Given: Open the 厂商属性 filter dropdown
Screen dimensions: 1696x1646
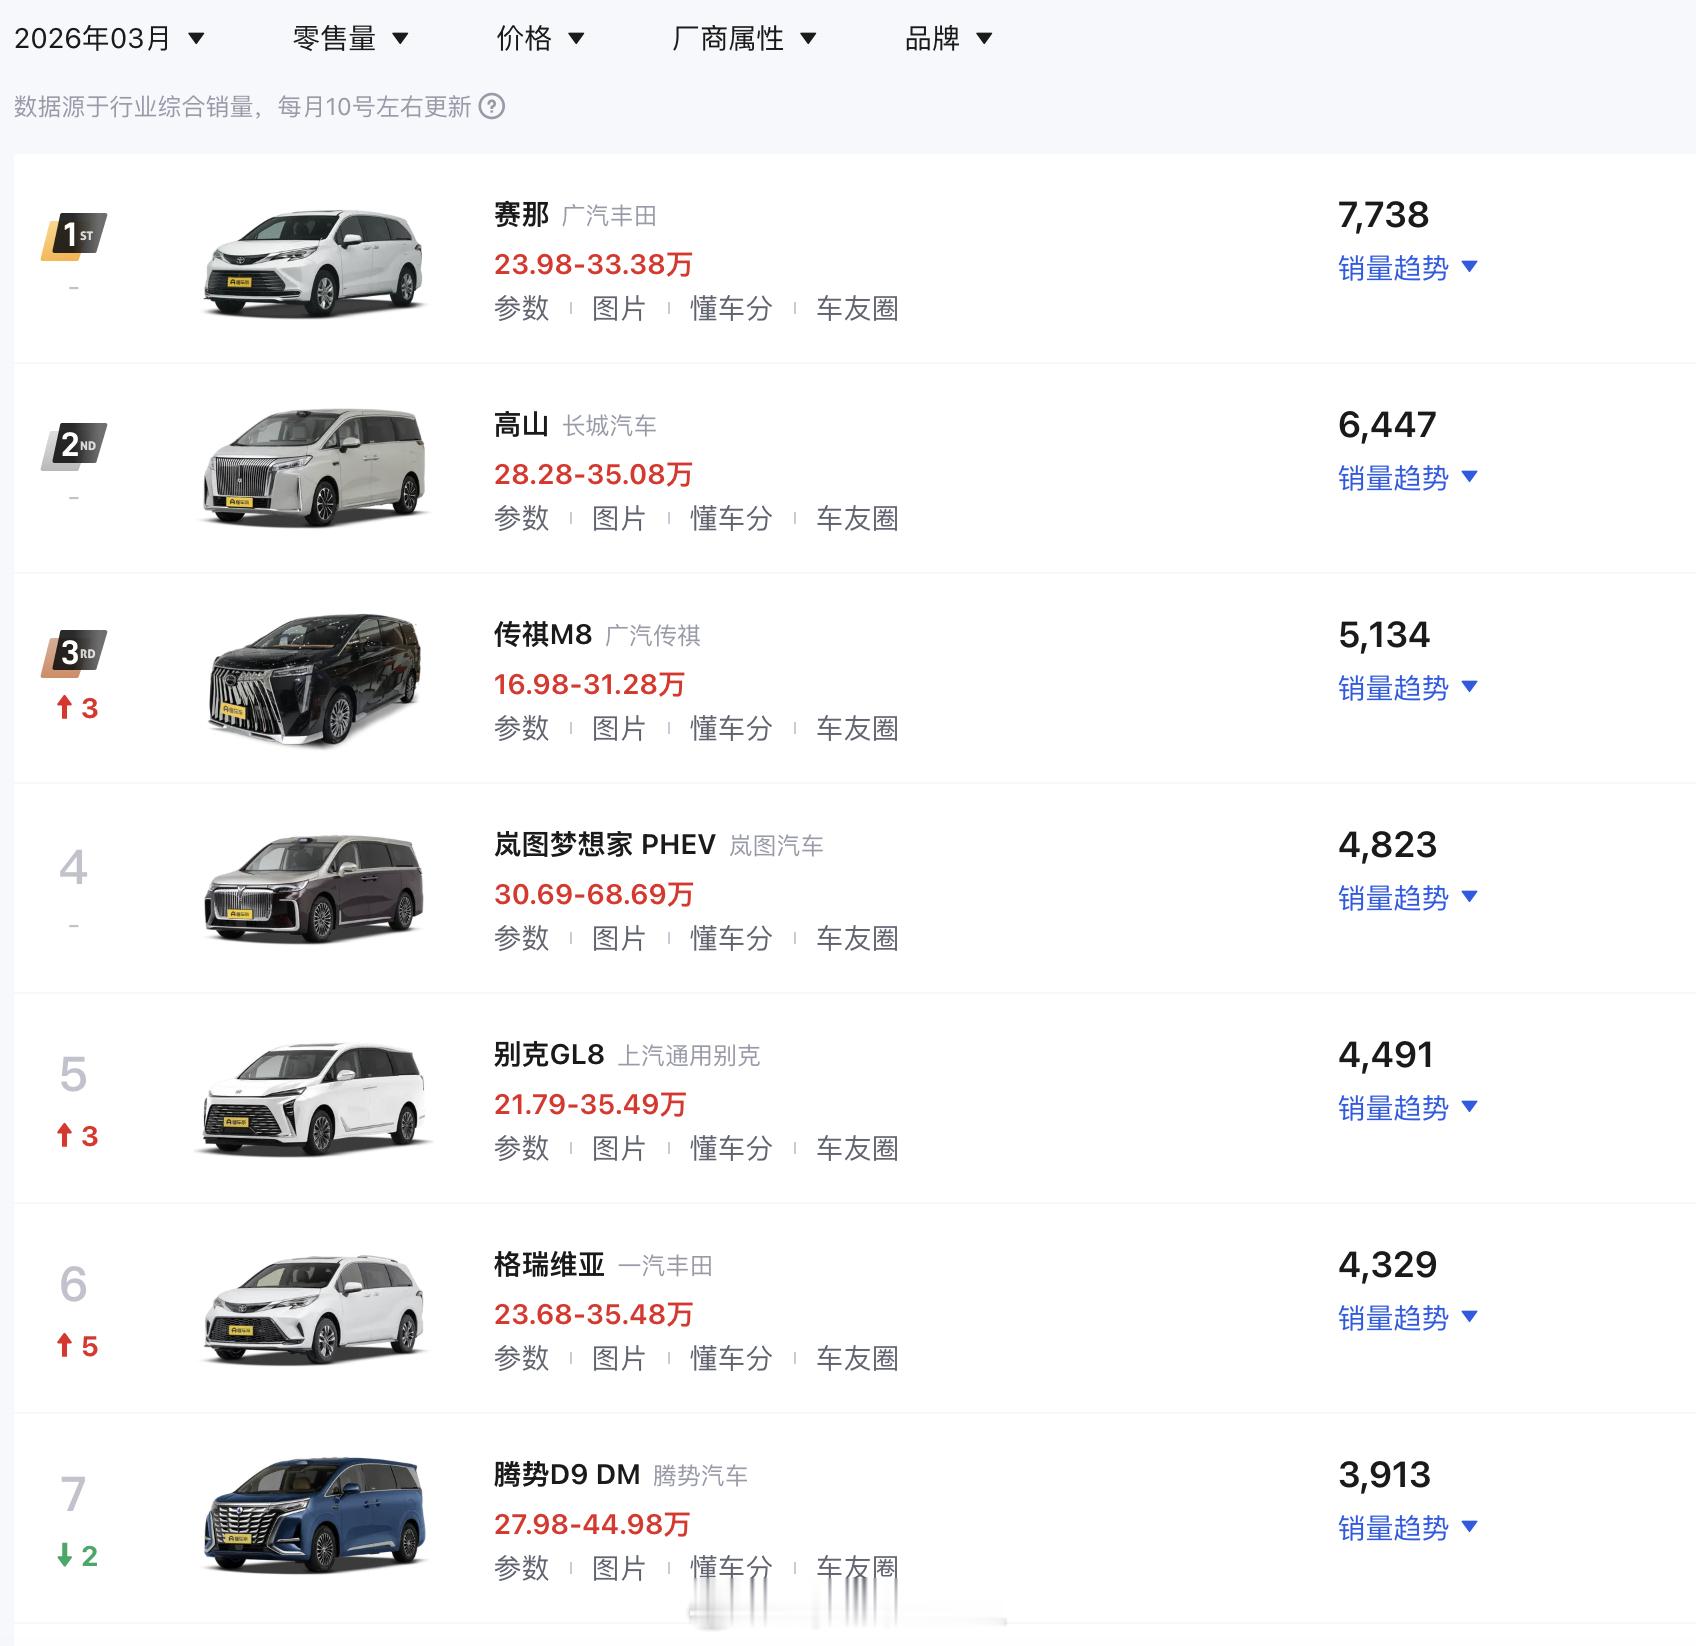Looking at the screenshot, I should click(744, 38).
